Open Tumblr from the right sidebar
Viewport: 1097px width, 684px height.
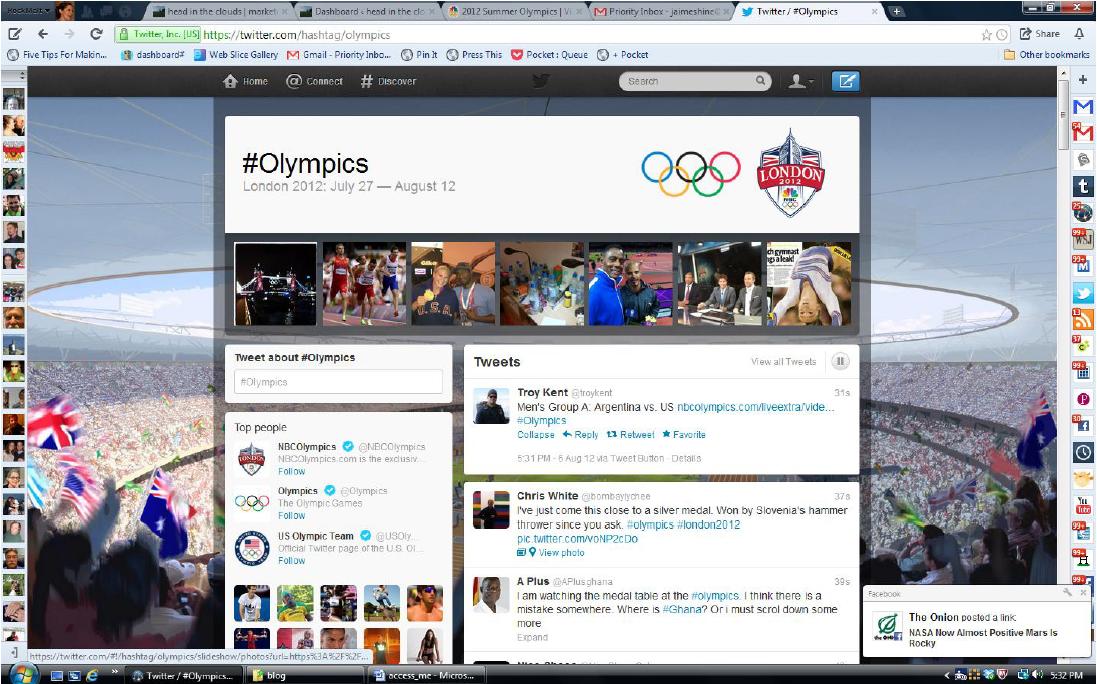pos(1082,186)
